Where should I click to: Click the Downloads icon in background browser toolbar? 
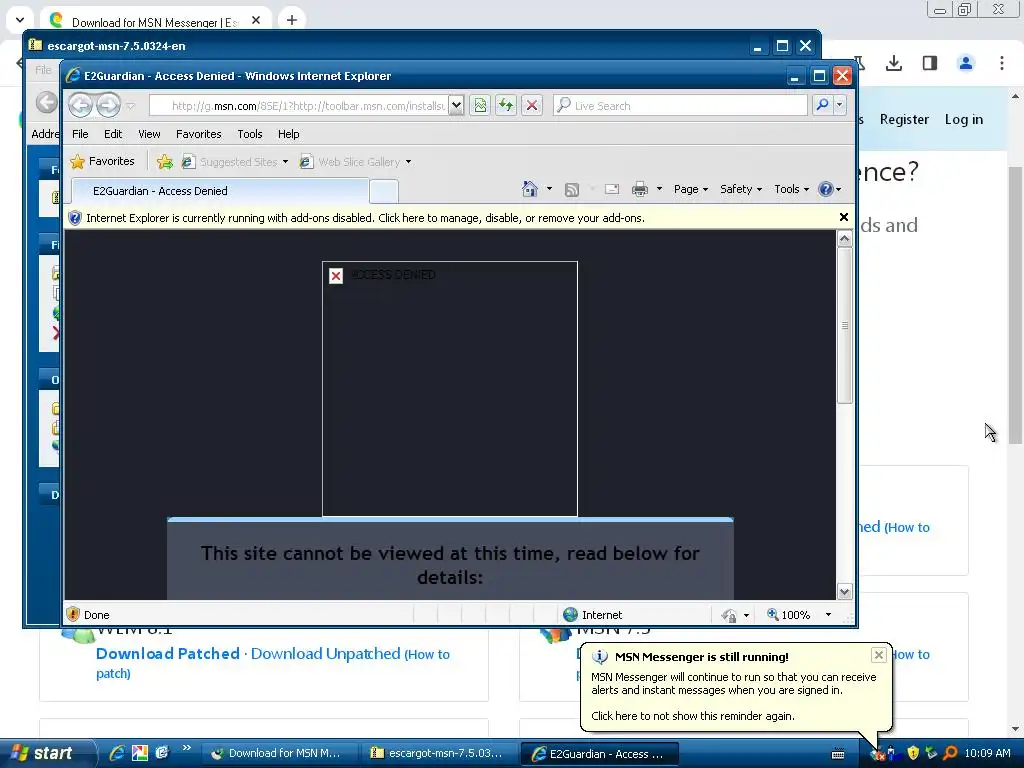894,63
